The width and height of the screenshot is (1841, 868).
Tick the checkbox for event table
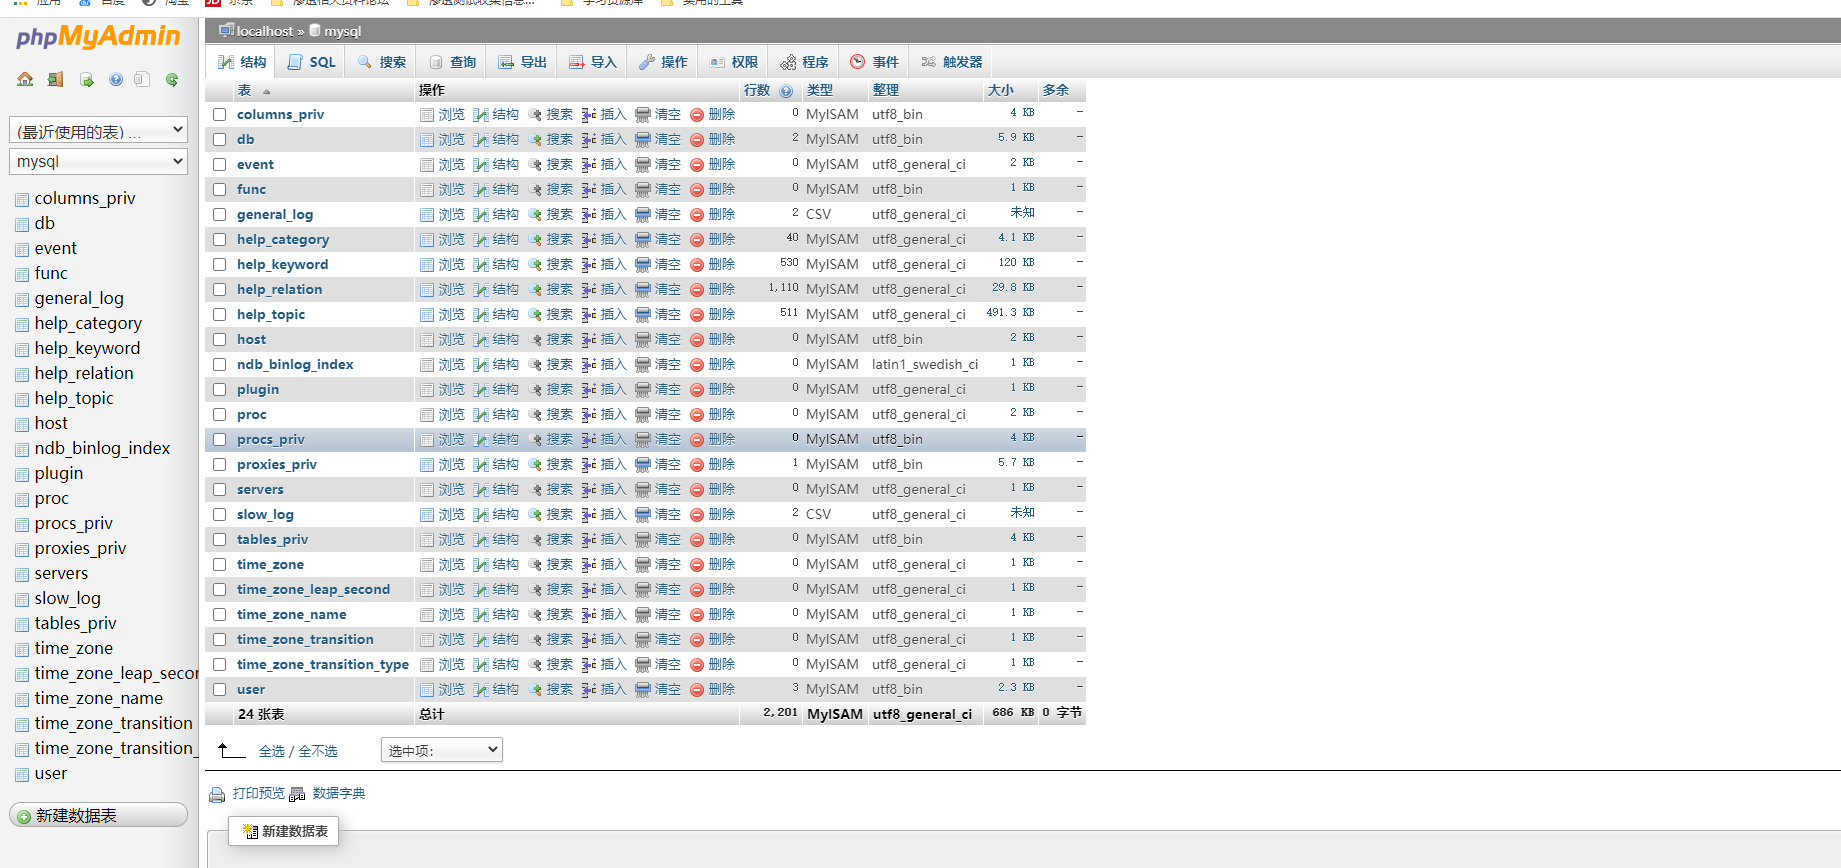pos(220,165)
